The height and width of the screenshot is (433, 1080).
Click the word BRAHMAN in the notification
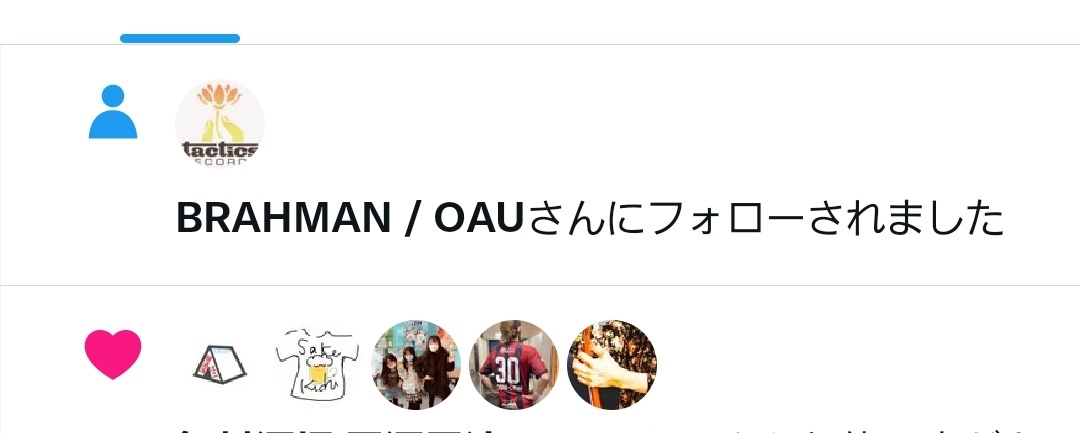coord(284,218)
